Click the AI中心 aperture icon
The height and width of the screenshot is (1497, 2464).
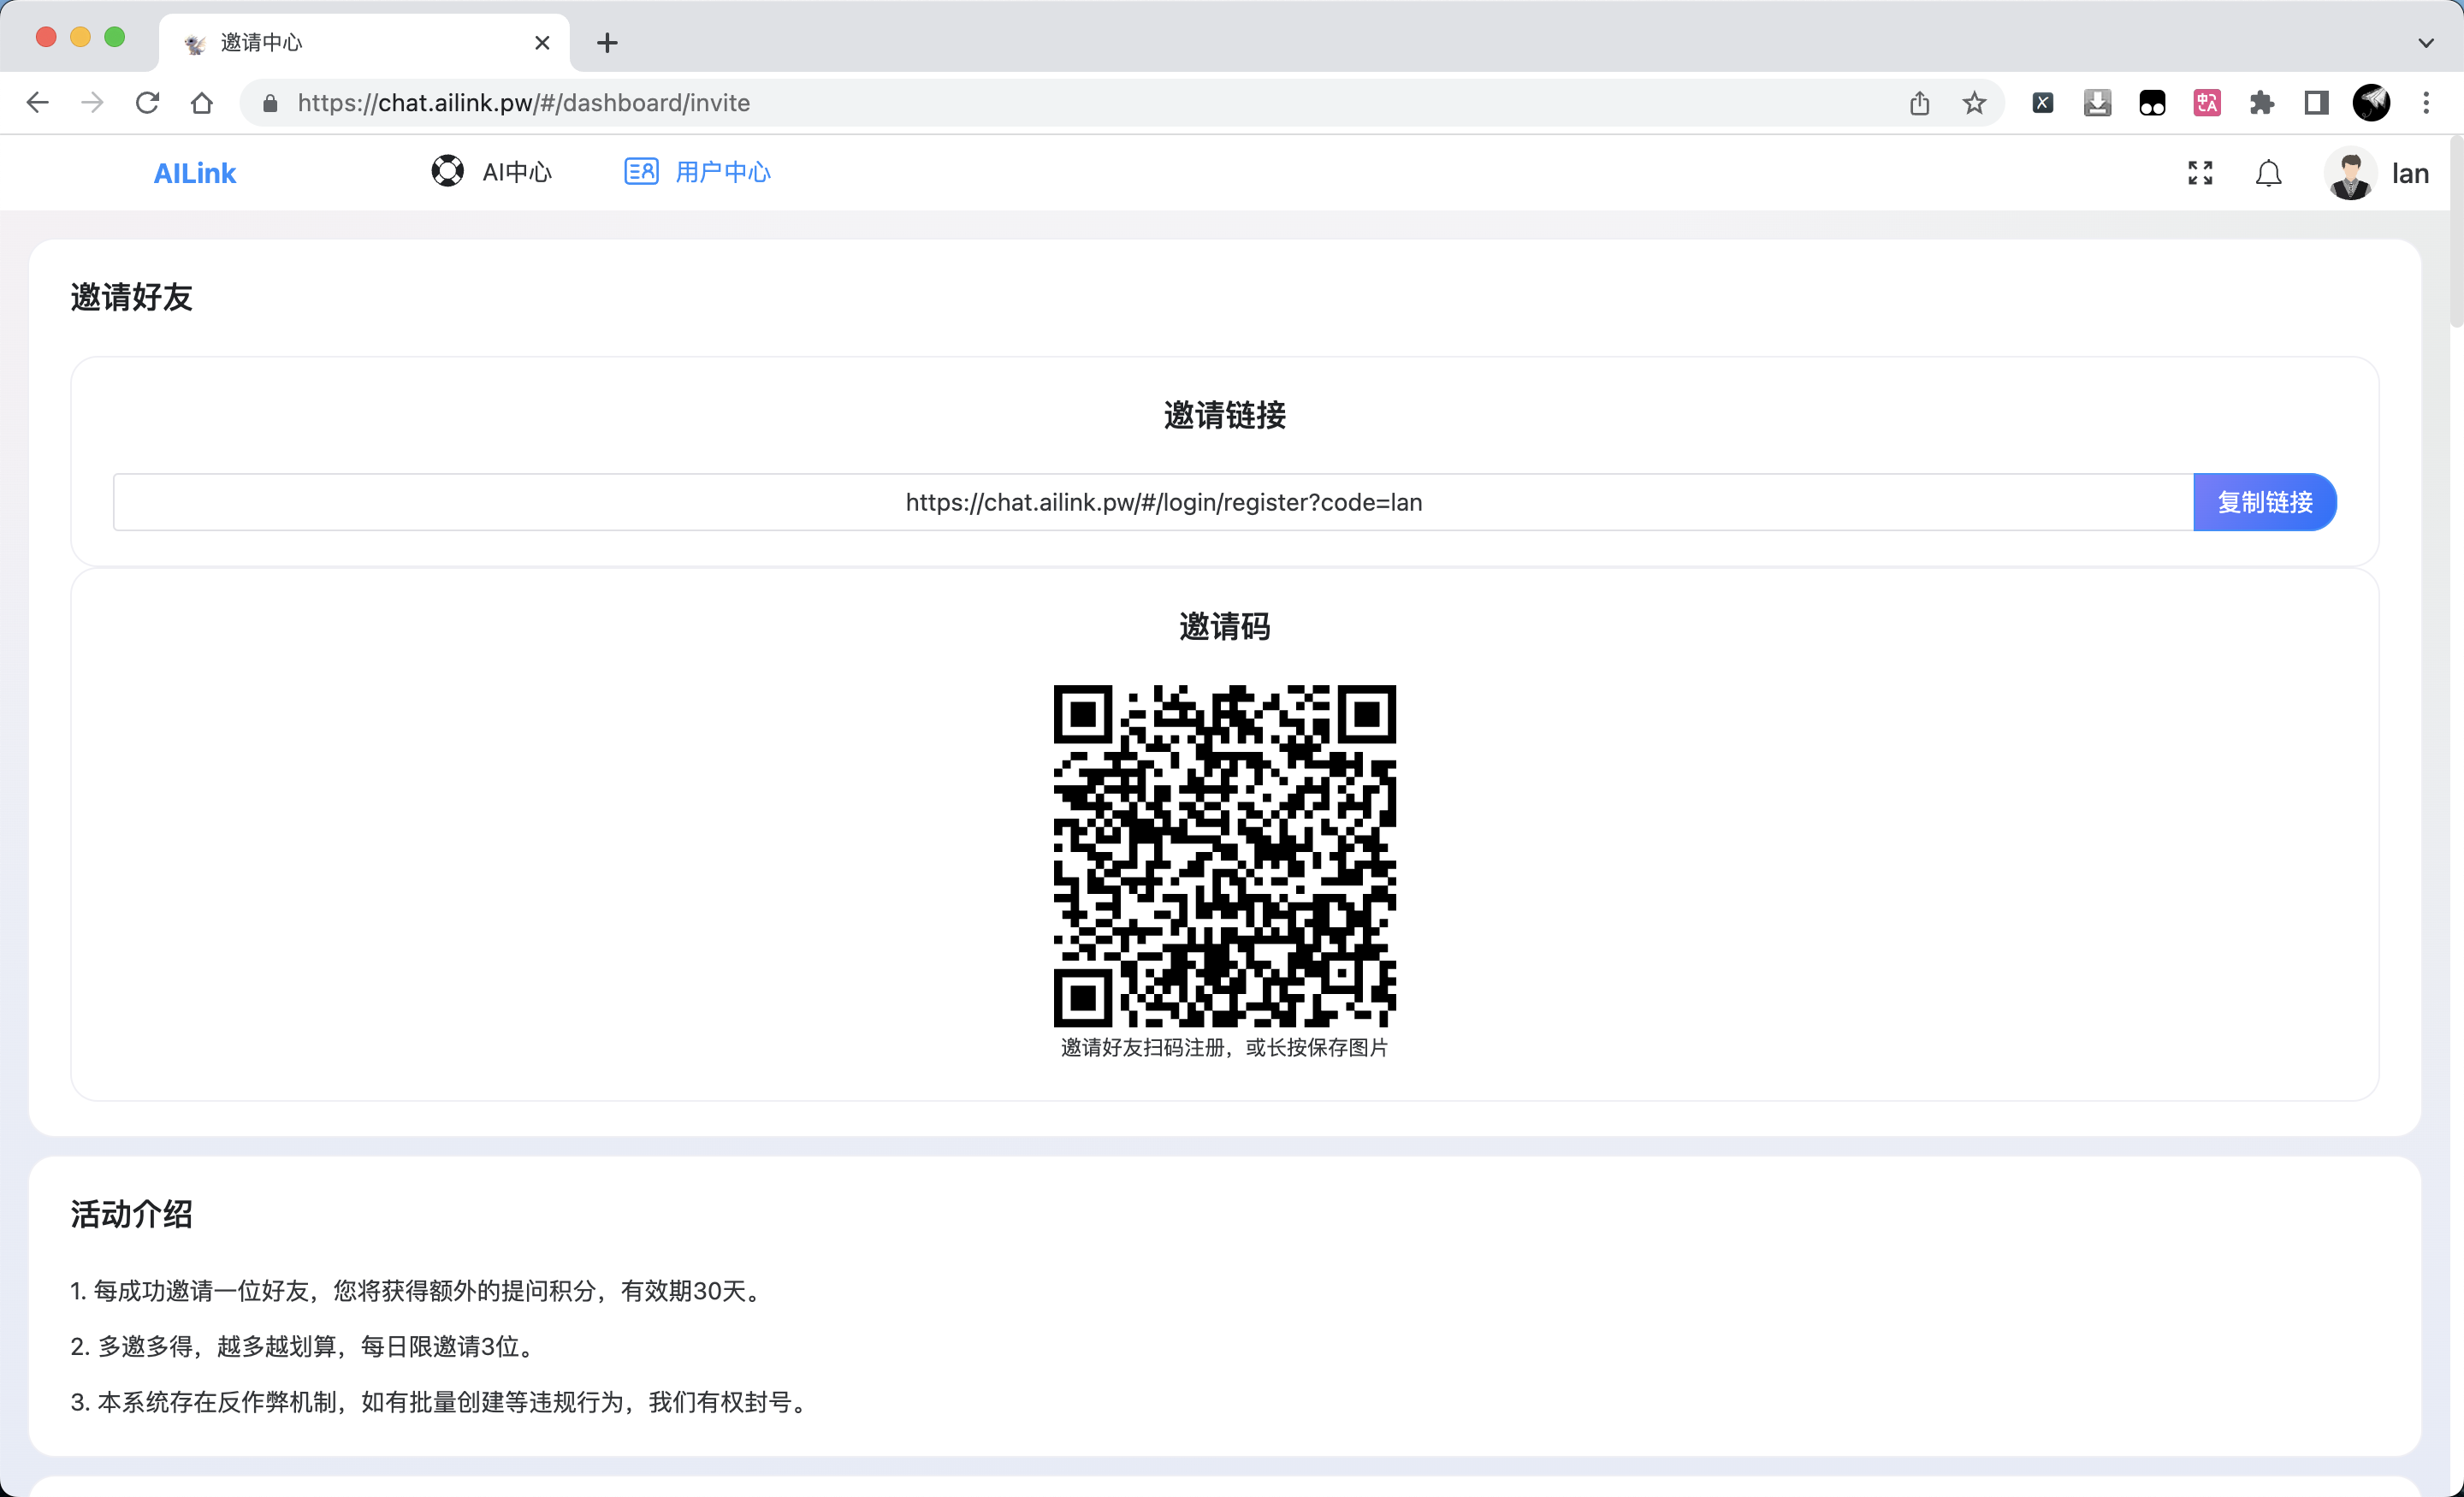(447, 171)
